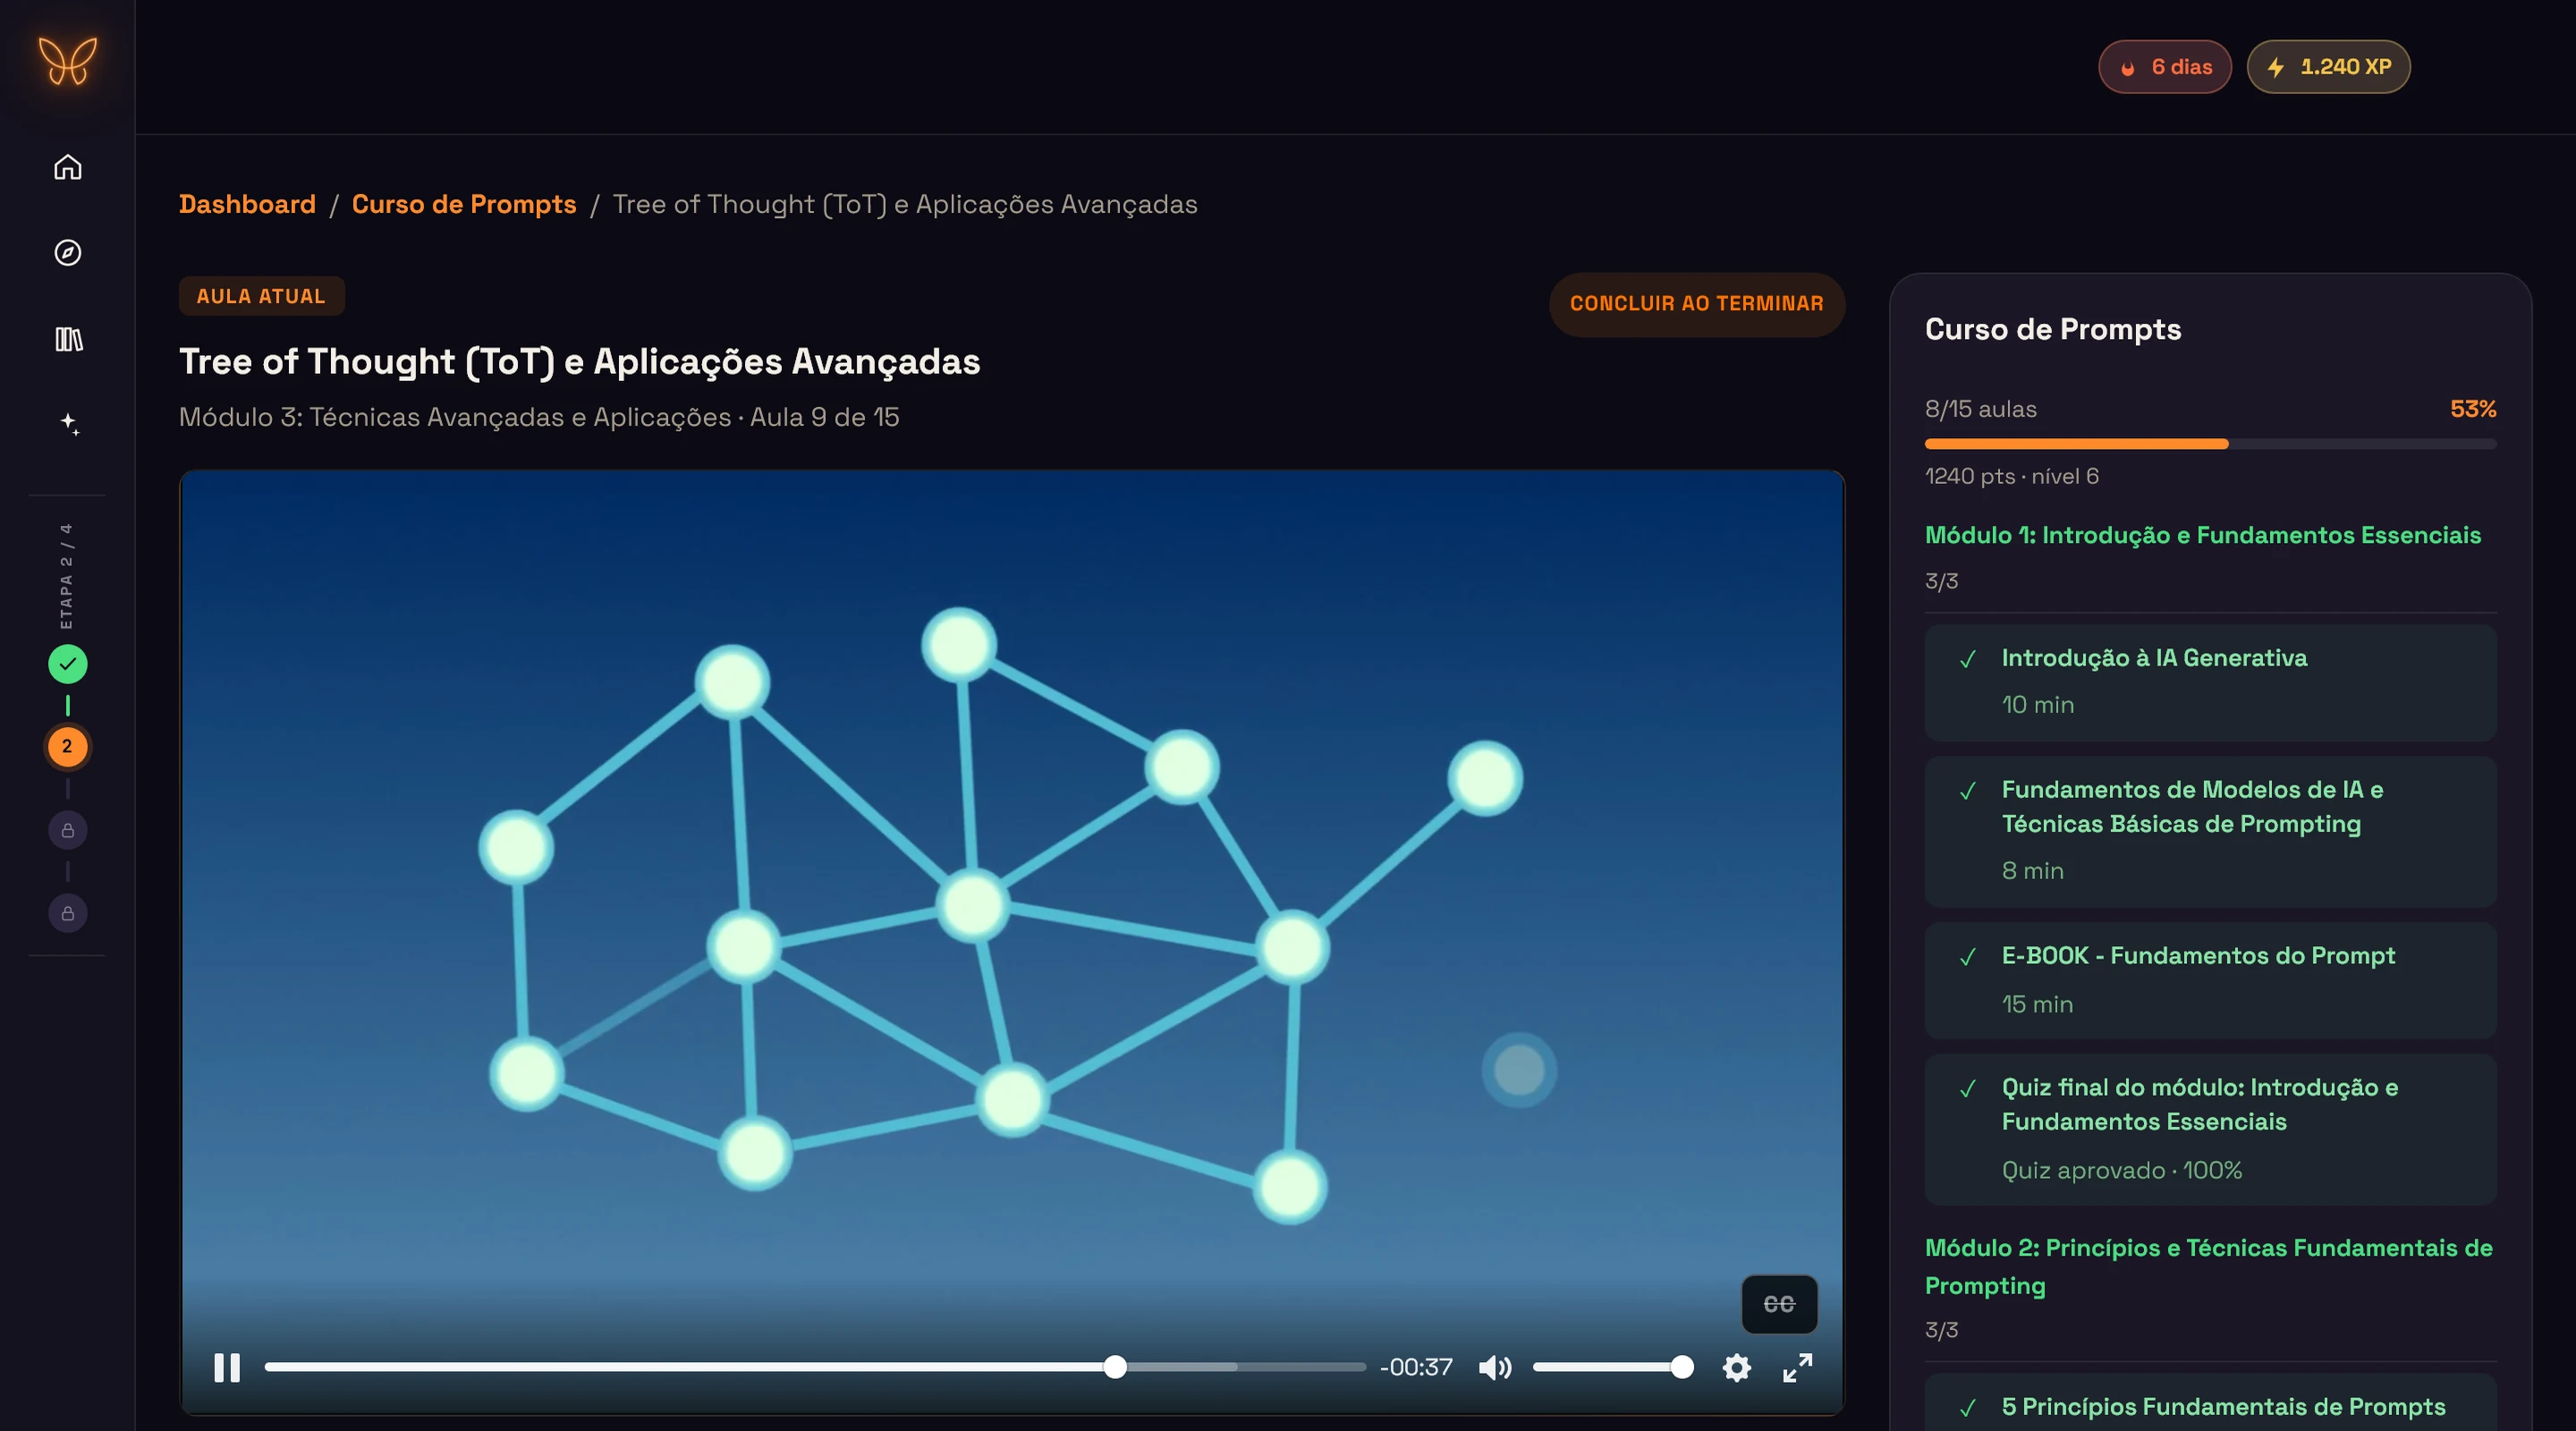Open E-BOOK - Fundamentos do Prompt lesson

2210,980
